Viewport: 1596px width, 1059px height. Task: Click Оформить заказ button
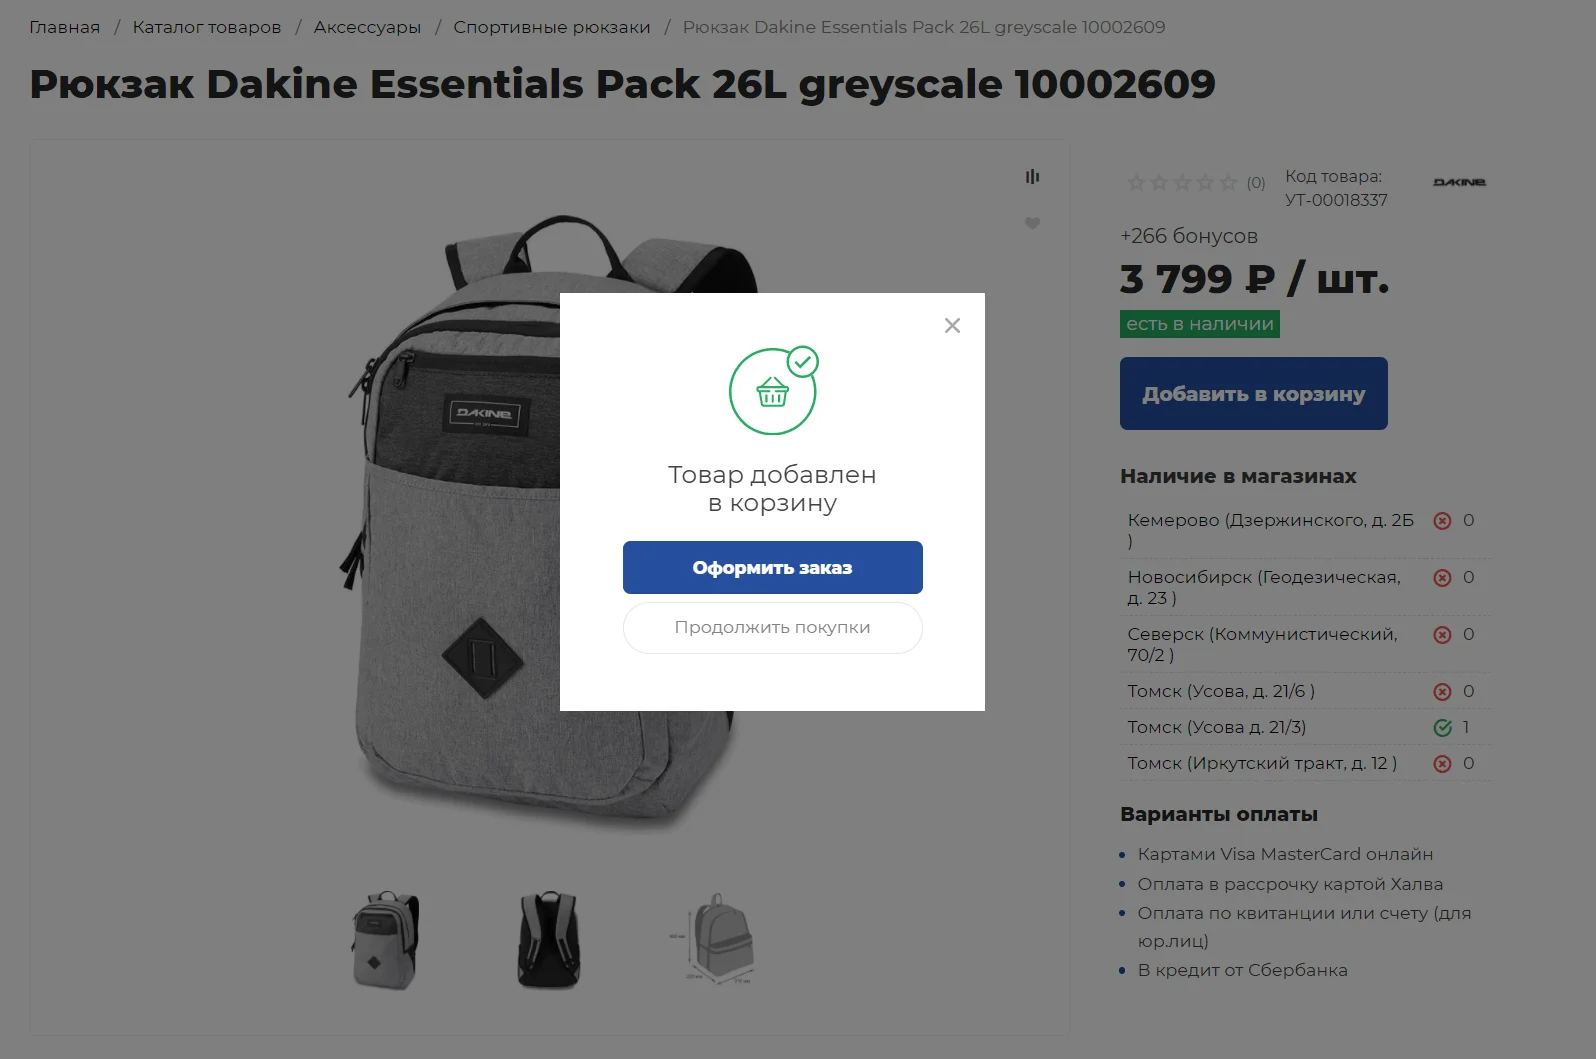tap(773, 568)
